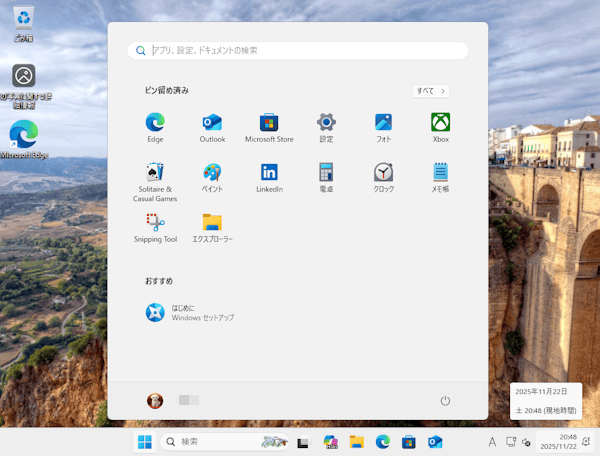Click the power button icon
This screenshot has width=600, height=456.
(445, 401)
